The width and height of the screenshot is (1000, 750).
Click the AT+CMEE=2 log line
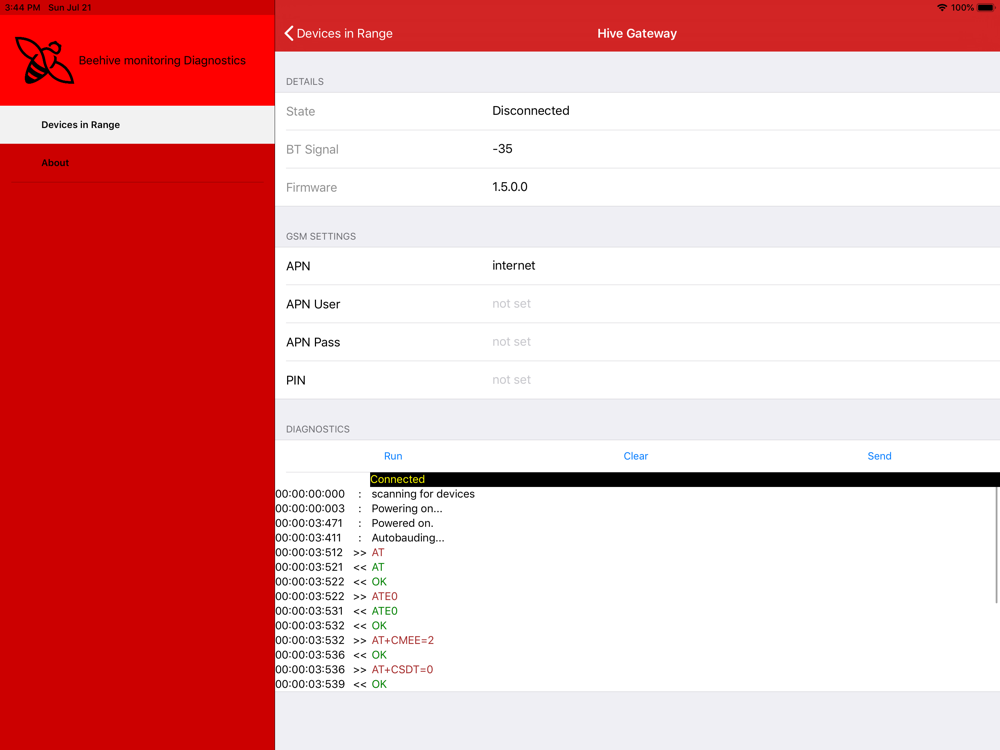(x=403, y=640)
